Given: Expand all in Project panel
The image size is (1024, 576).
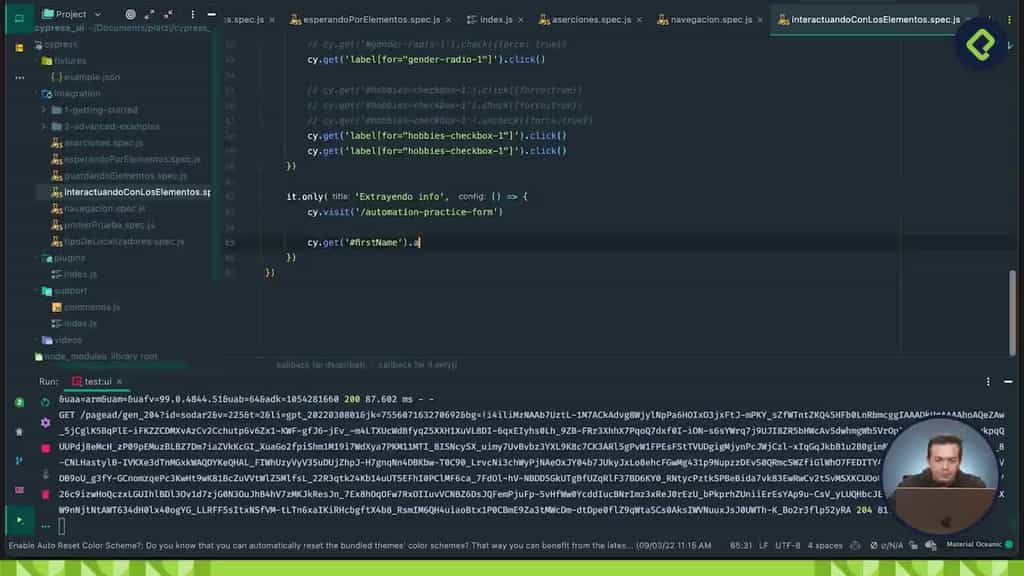Looking at the screenshot, I should [150, 14].
